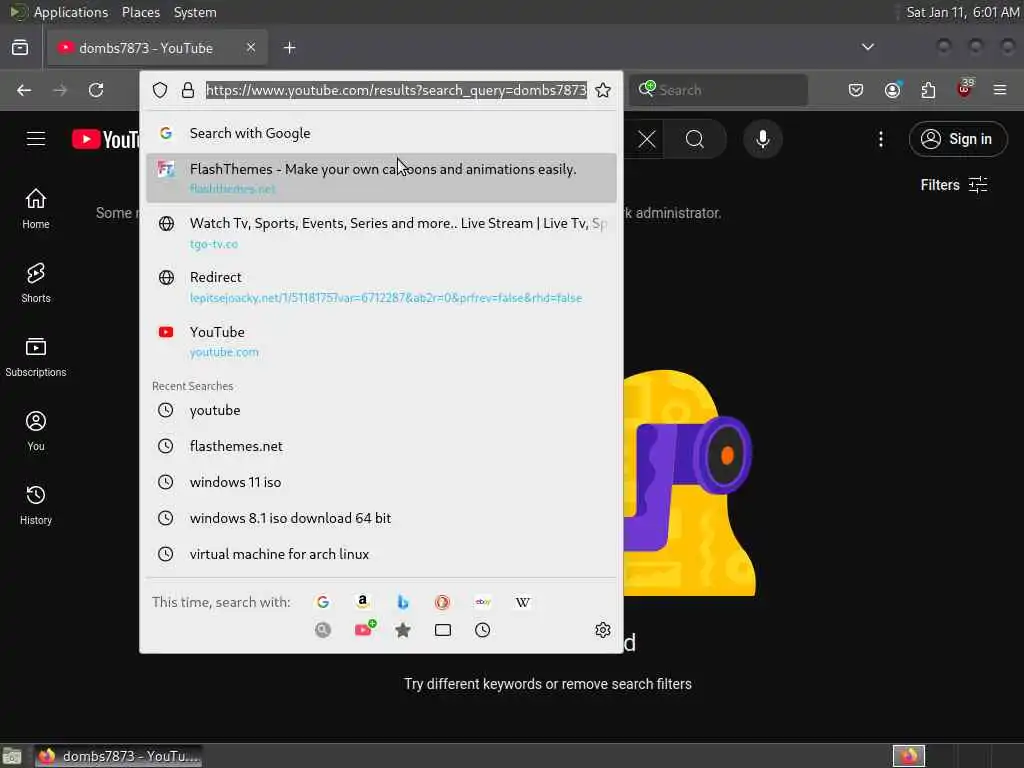Screen dimensions: 1024x768
Task: Open the System menu
Action: point(195,12)
